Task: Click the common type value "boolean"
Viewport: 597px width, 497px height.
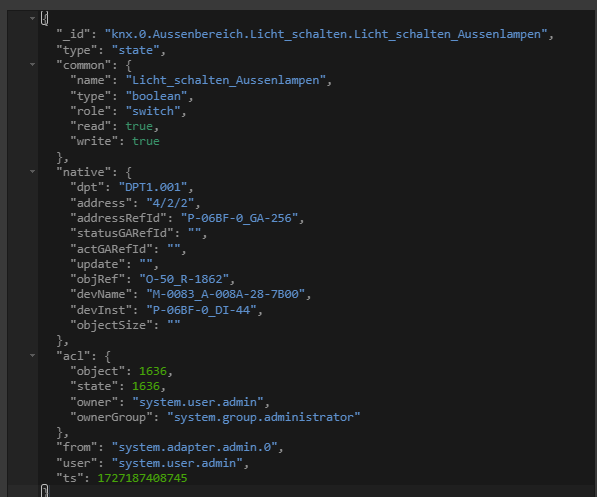Action: (x=156, y=96)
